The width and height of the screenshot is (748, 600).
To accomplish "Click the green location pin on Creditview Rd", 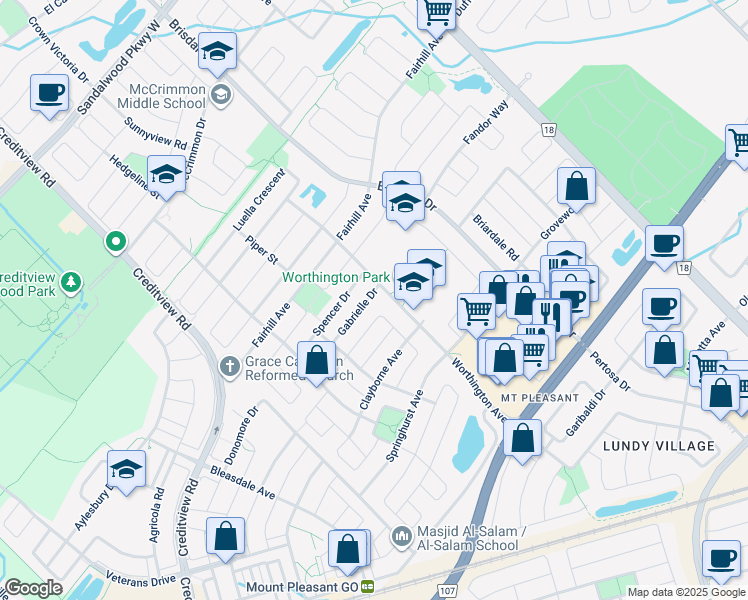I will (115, 242).
